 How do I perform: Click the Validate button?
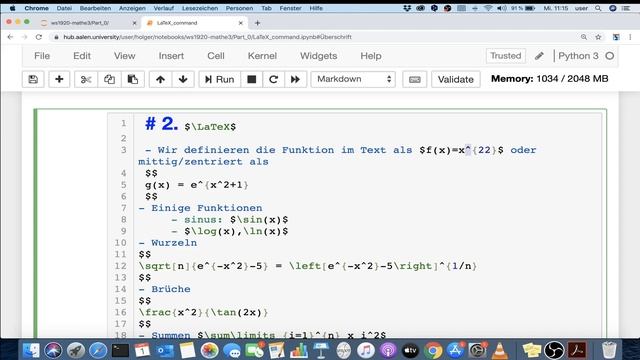point(456,79)
